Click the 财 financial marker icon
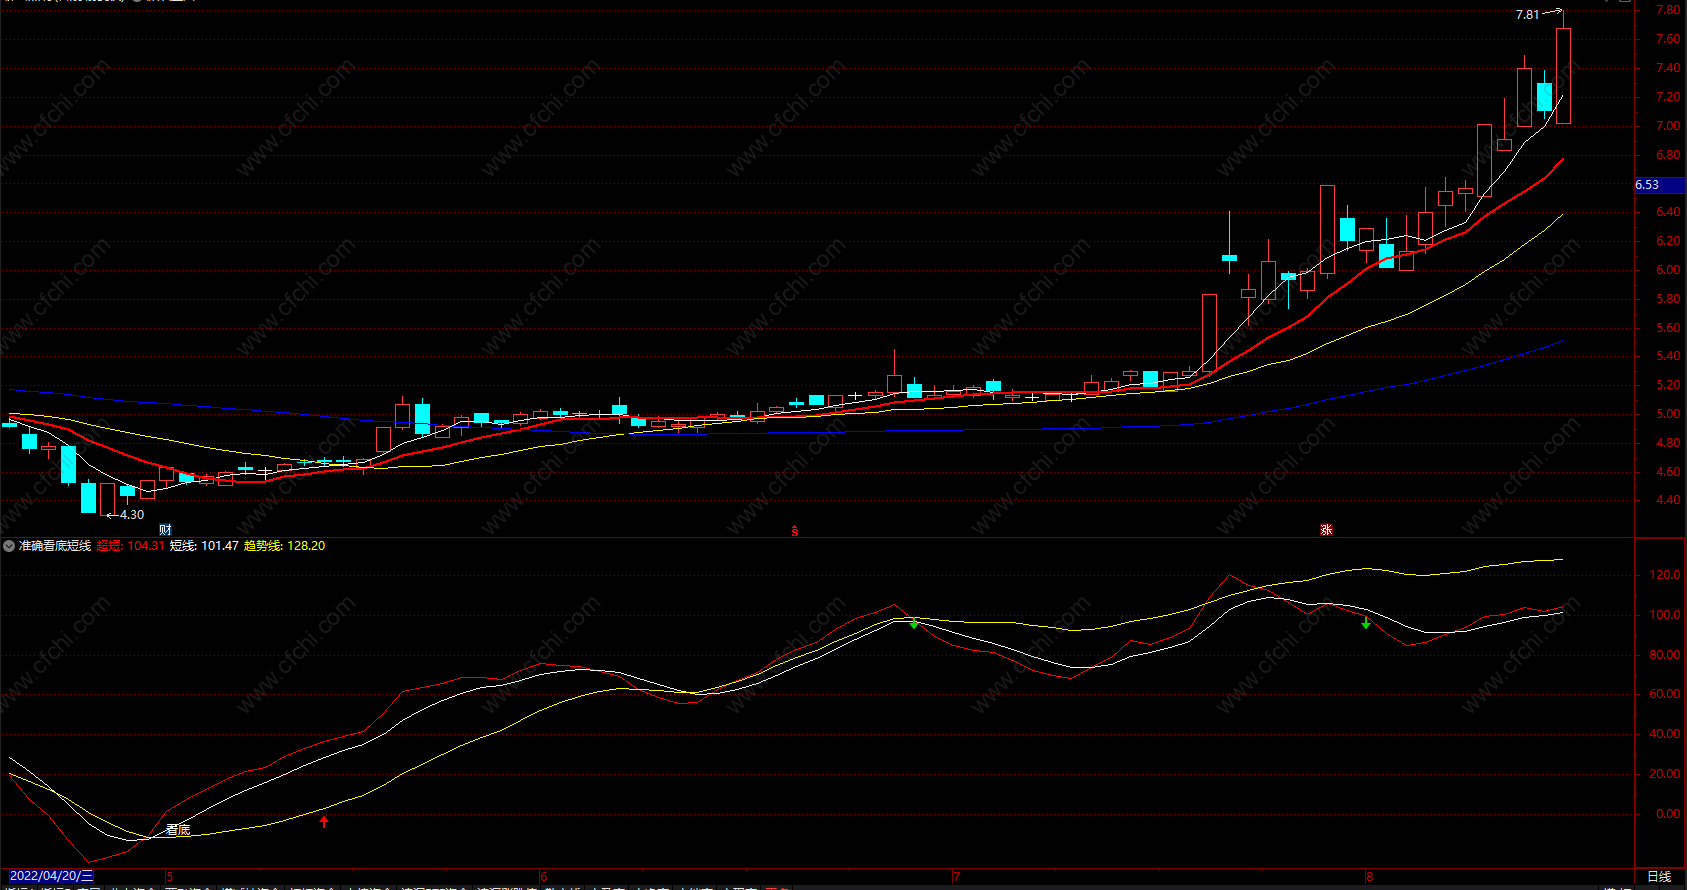The height and width of the screenshot is (890, 1687). [165, 530]
